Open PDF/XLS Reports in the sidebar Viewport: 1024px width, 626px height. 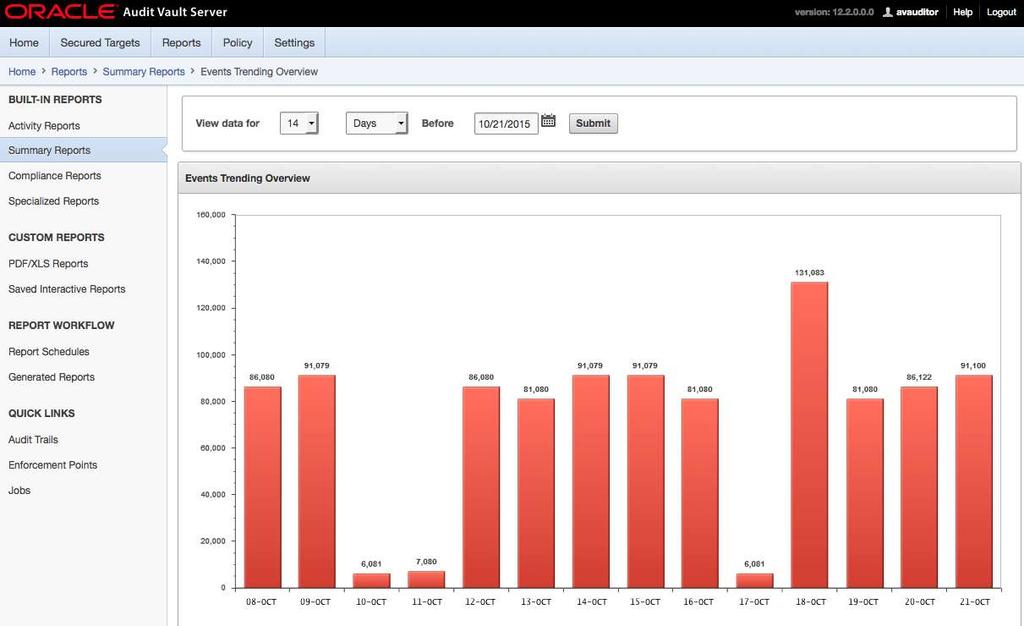[x=48, y=263]
